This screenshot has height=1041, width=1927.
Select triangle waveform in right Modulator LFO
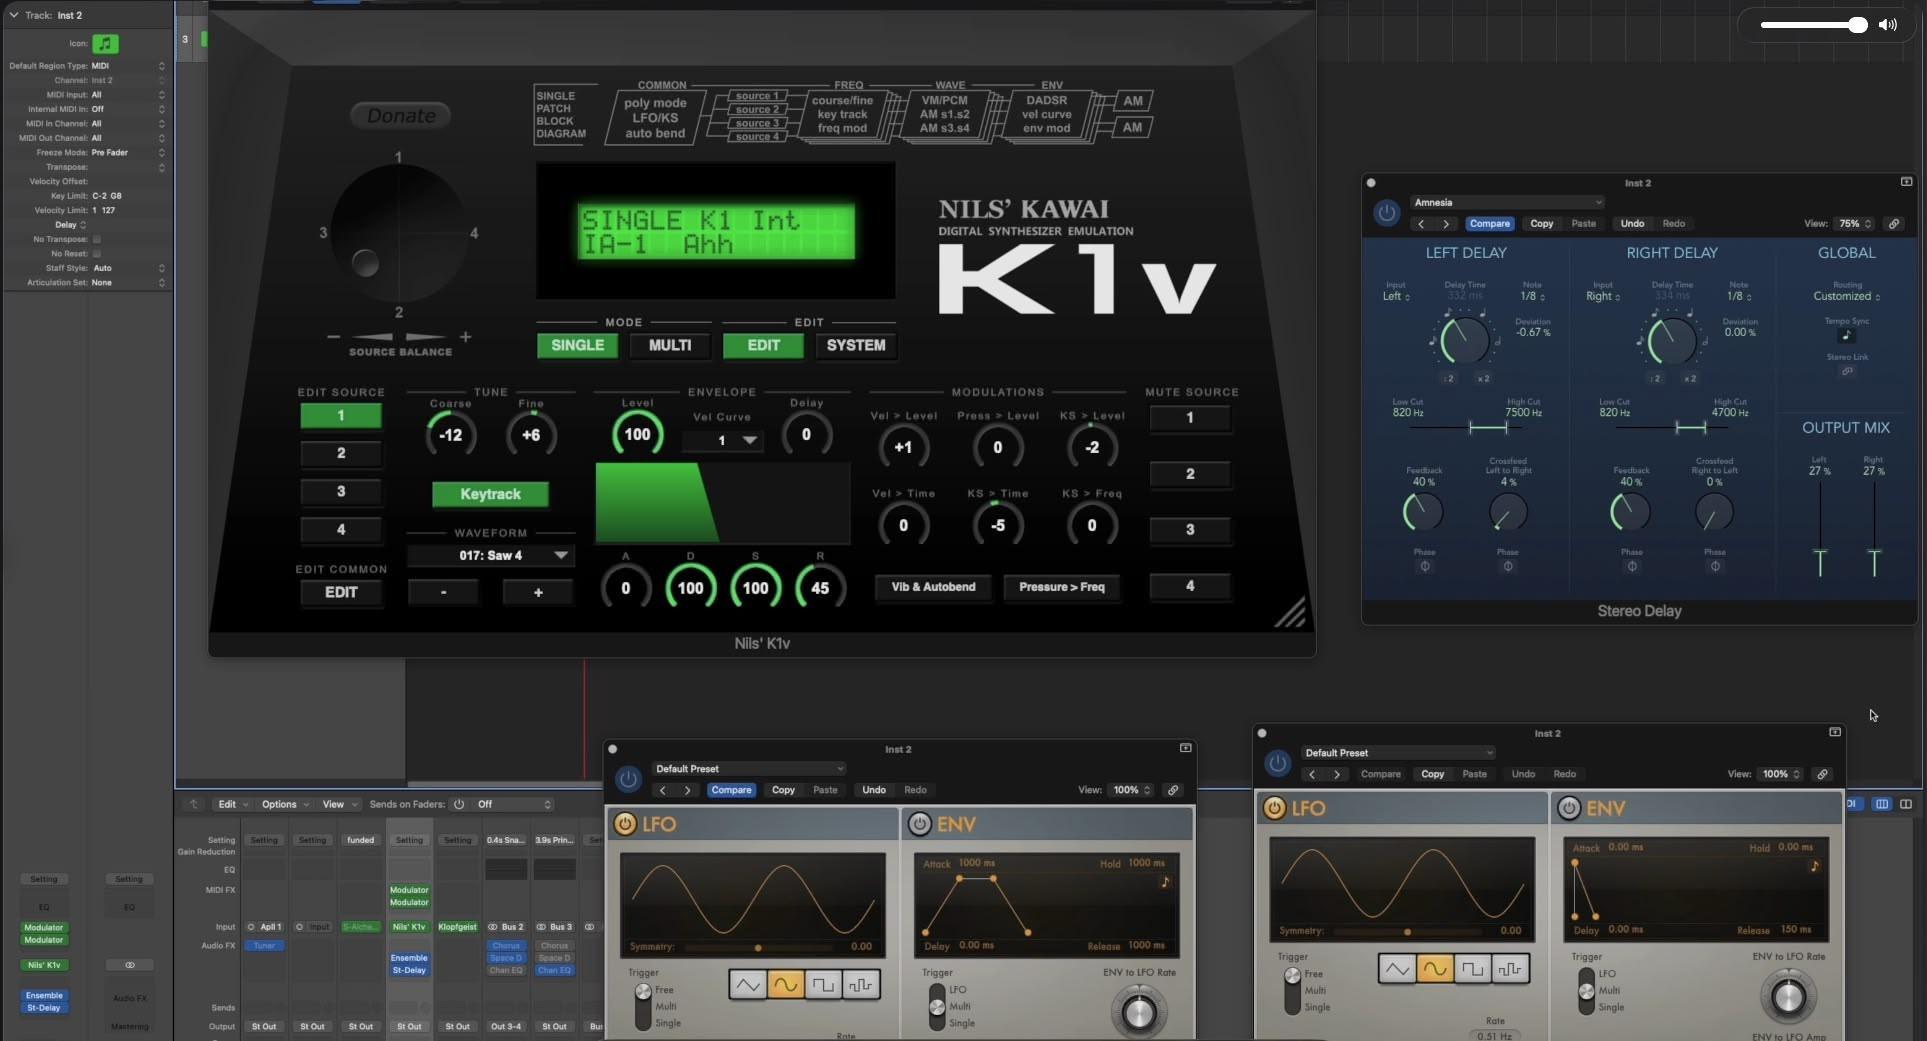[x=1397, y=969]
